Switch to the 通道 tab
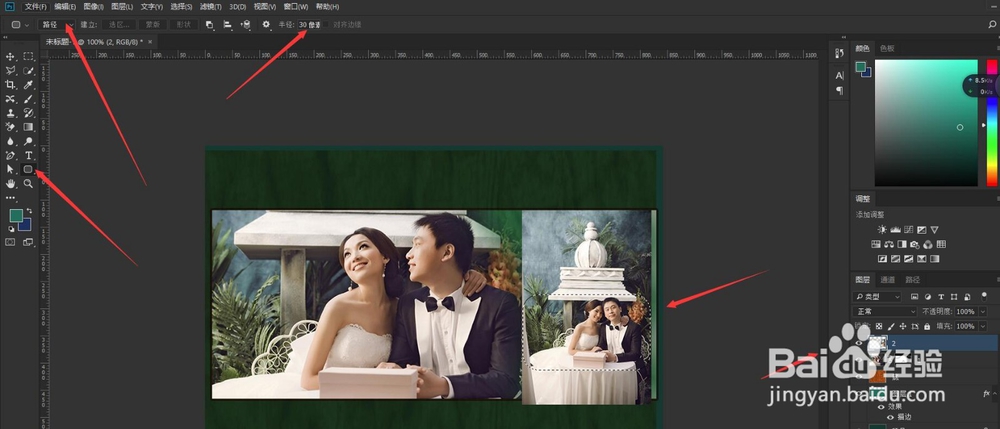This screenshot has height=429, width=1000. (x=887, y=280)
